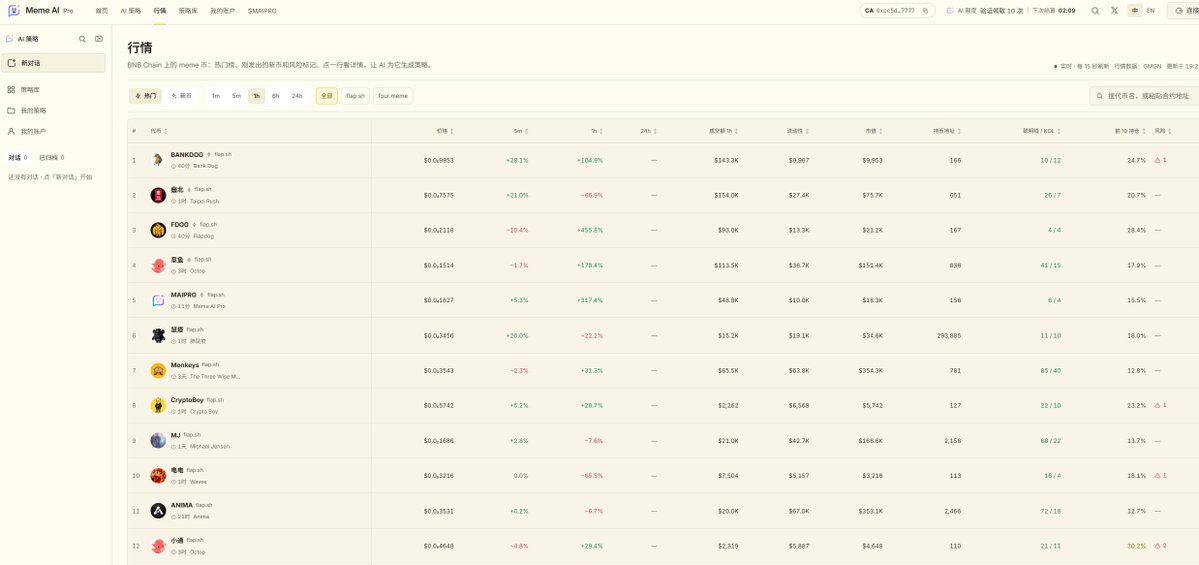Open AI 策略 in the top navigation
1199x565 pixels.
click(x=131, y=11)
